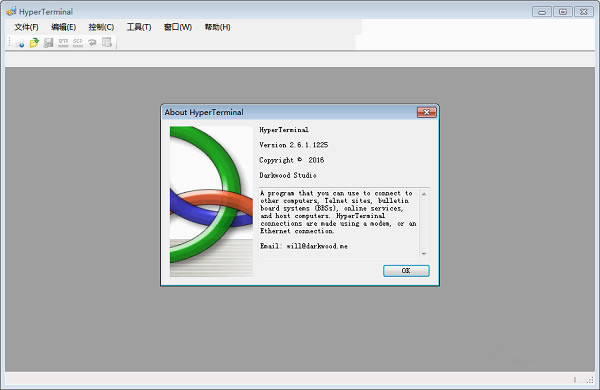Click the Darkwood Studio text
Image resolution: width=600 pixels, height=390 pixels.
tap(288, 175)
